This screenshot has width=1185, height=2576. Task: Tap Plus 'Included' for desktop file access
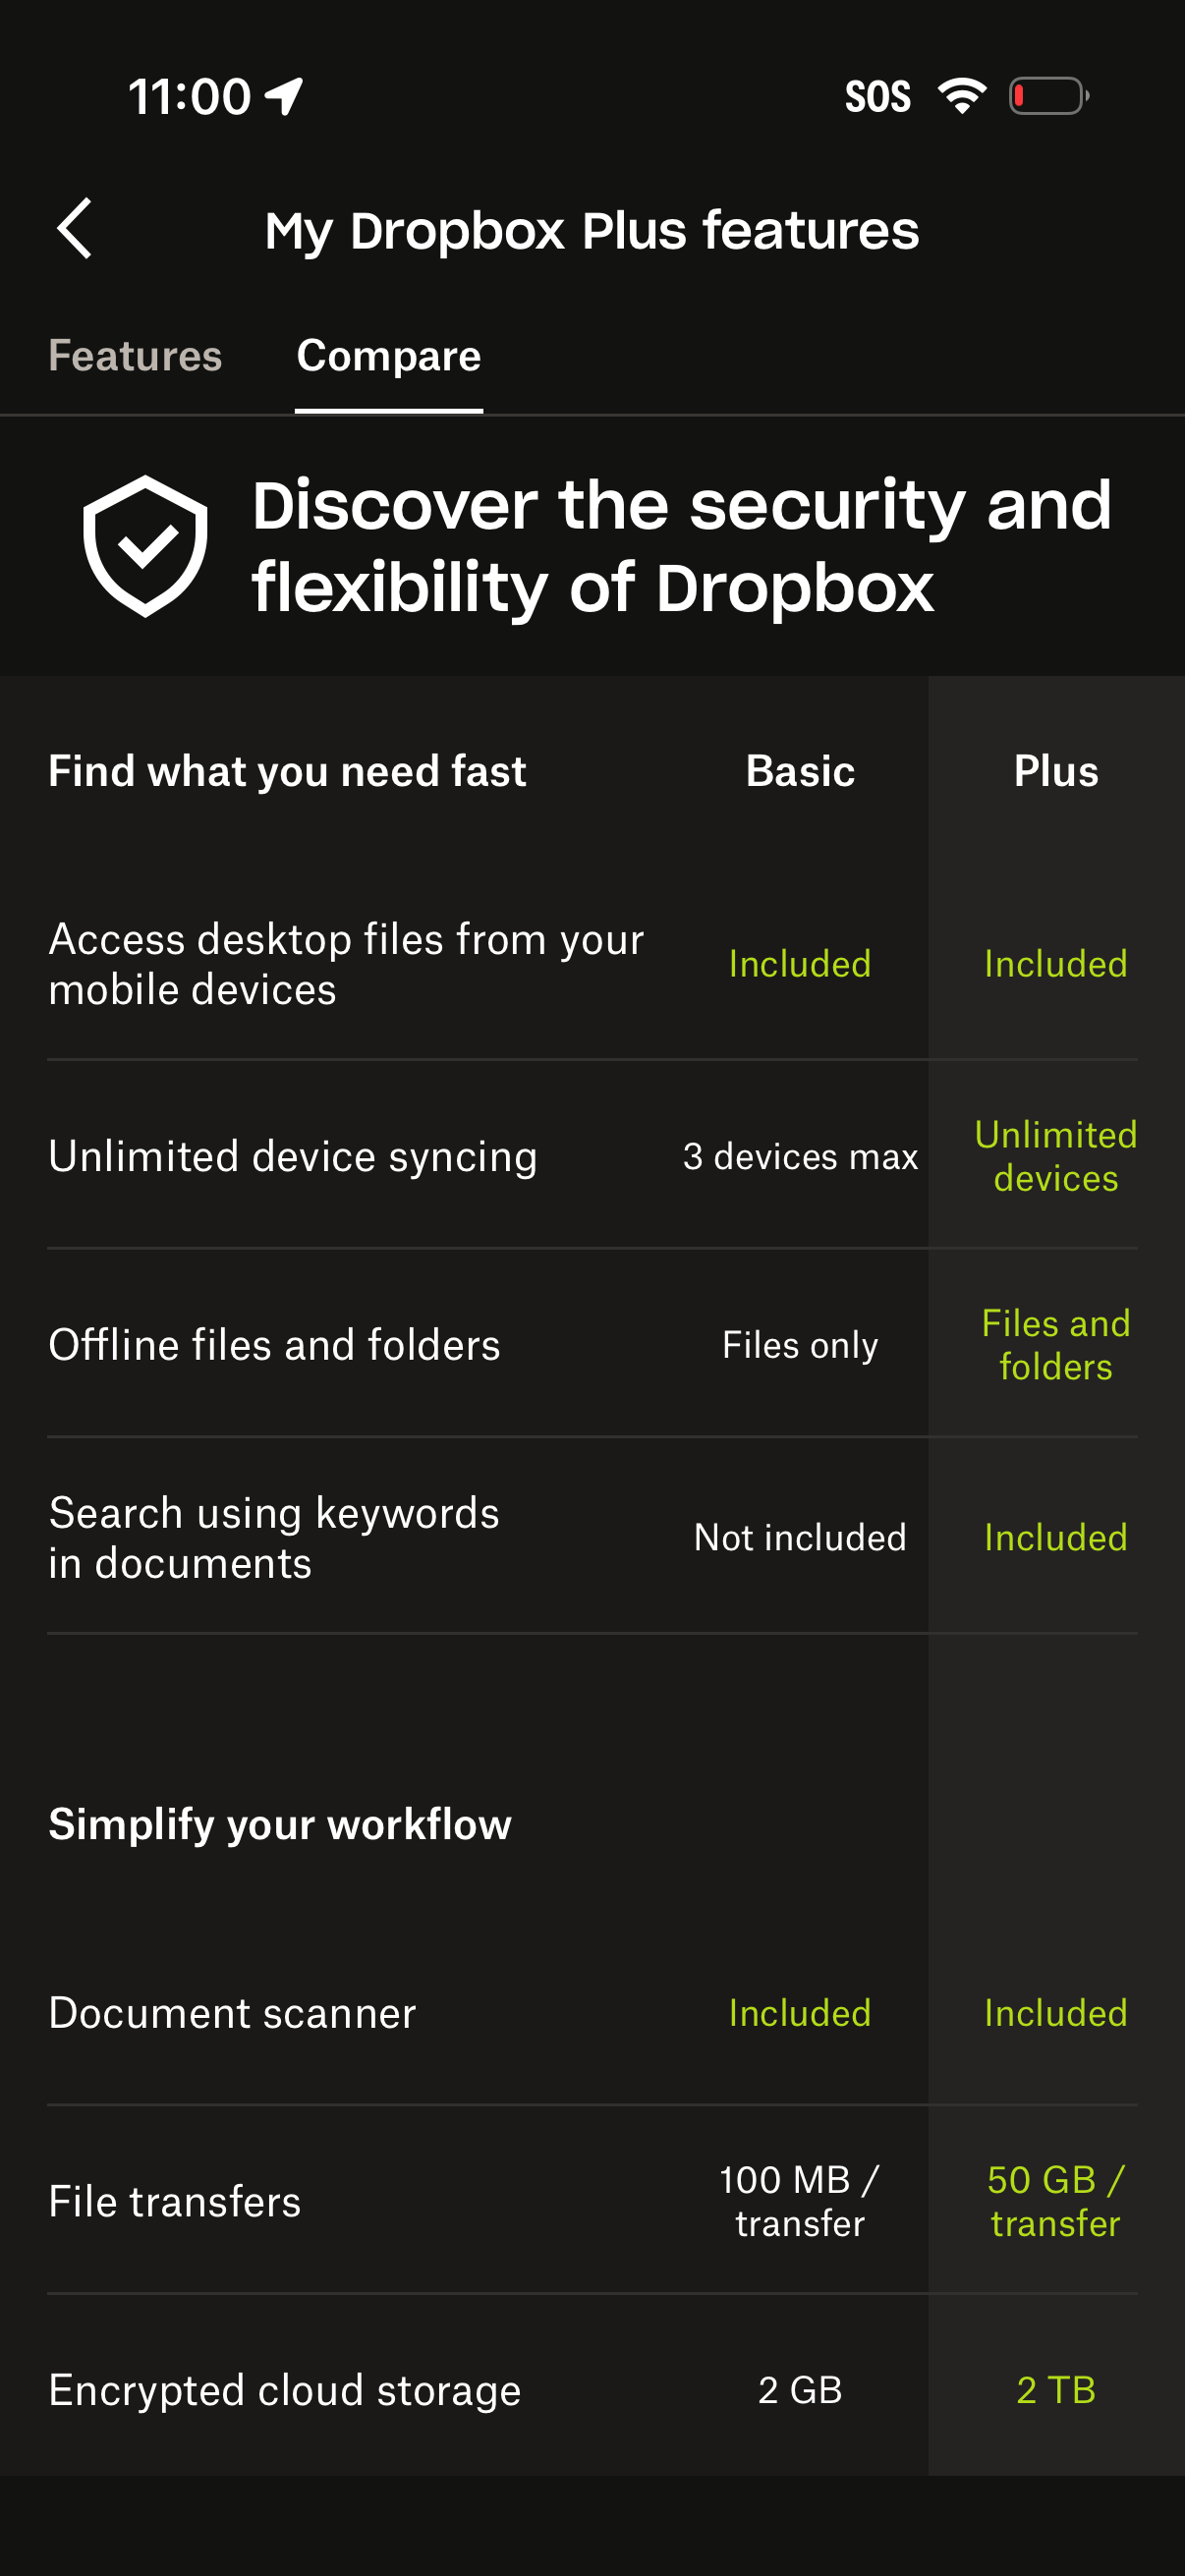pyautogui.click(x=1056, y=964)
